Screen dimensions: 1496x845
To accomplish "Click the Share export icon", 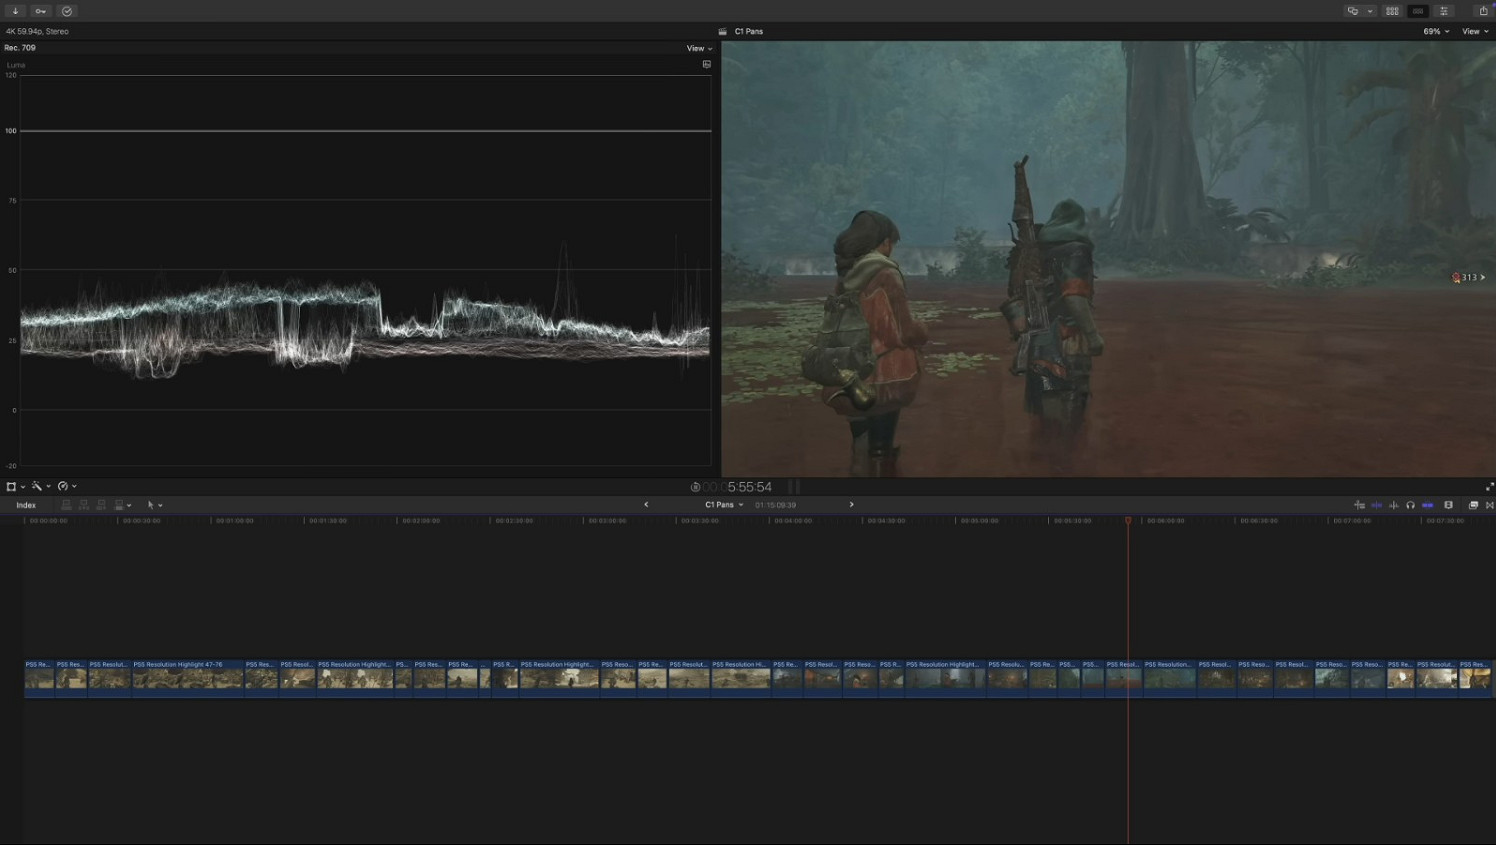I will tap(1483, 11).
